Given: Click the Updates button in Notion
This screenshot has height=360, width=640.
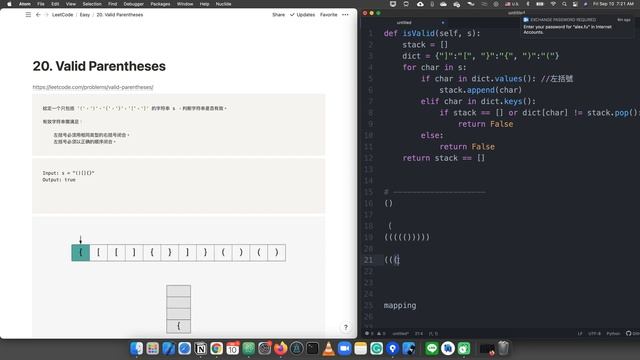Looking at the screenshot, I should [302, 15].
